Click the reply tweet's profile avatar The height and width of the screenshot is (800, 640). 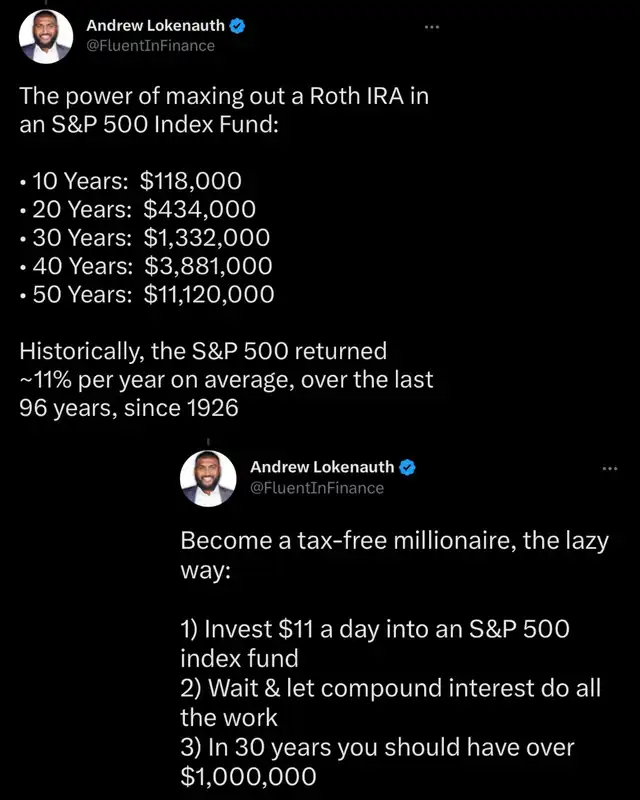point(207,478)
